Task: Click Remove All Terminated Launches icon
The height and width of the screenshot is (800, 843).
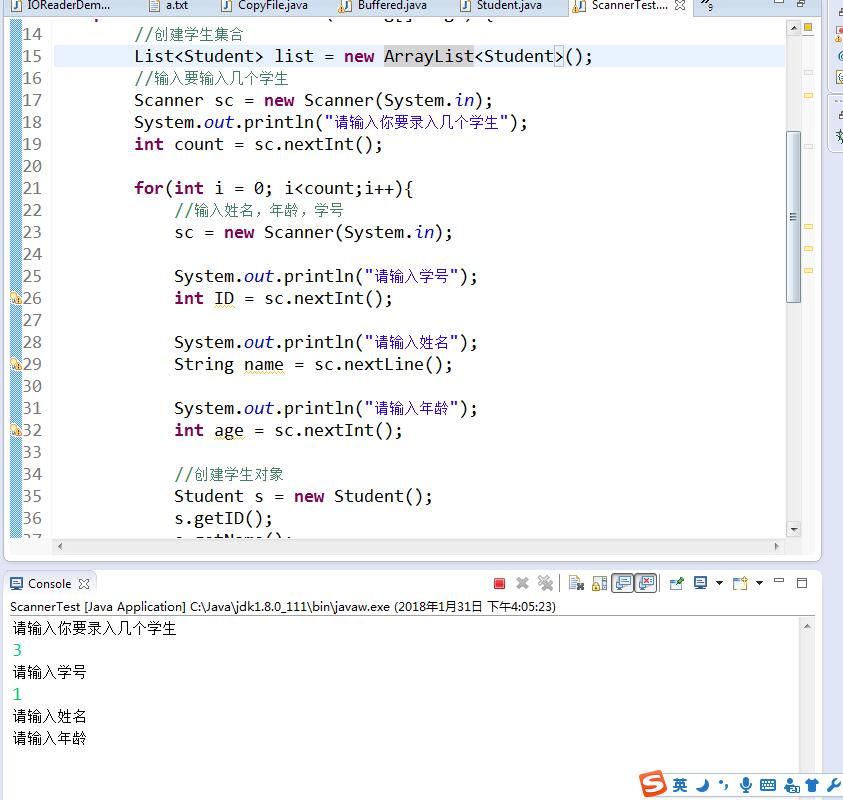Action: click(x=545, y=583)
